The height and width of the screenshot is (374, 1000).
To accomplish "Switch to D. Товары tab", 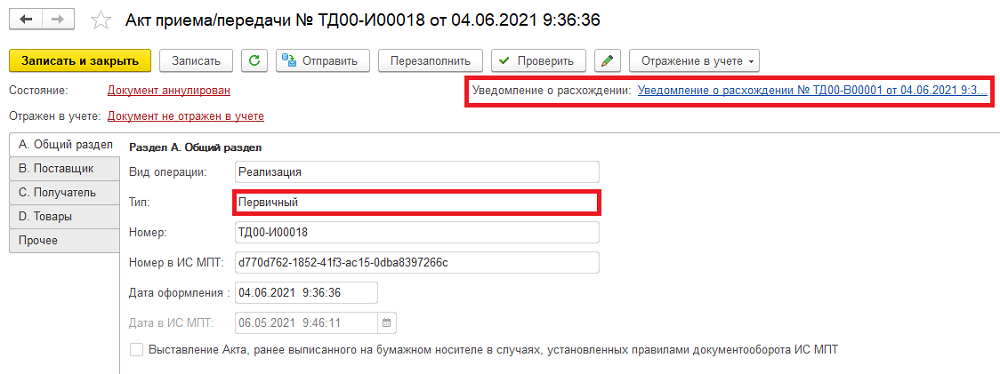I will [x=64, y=216].
